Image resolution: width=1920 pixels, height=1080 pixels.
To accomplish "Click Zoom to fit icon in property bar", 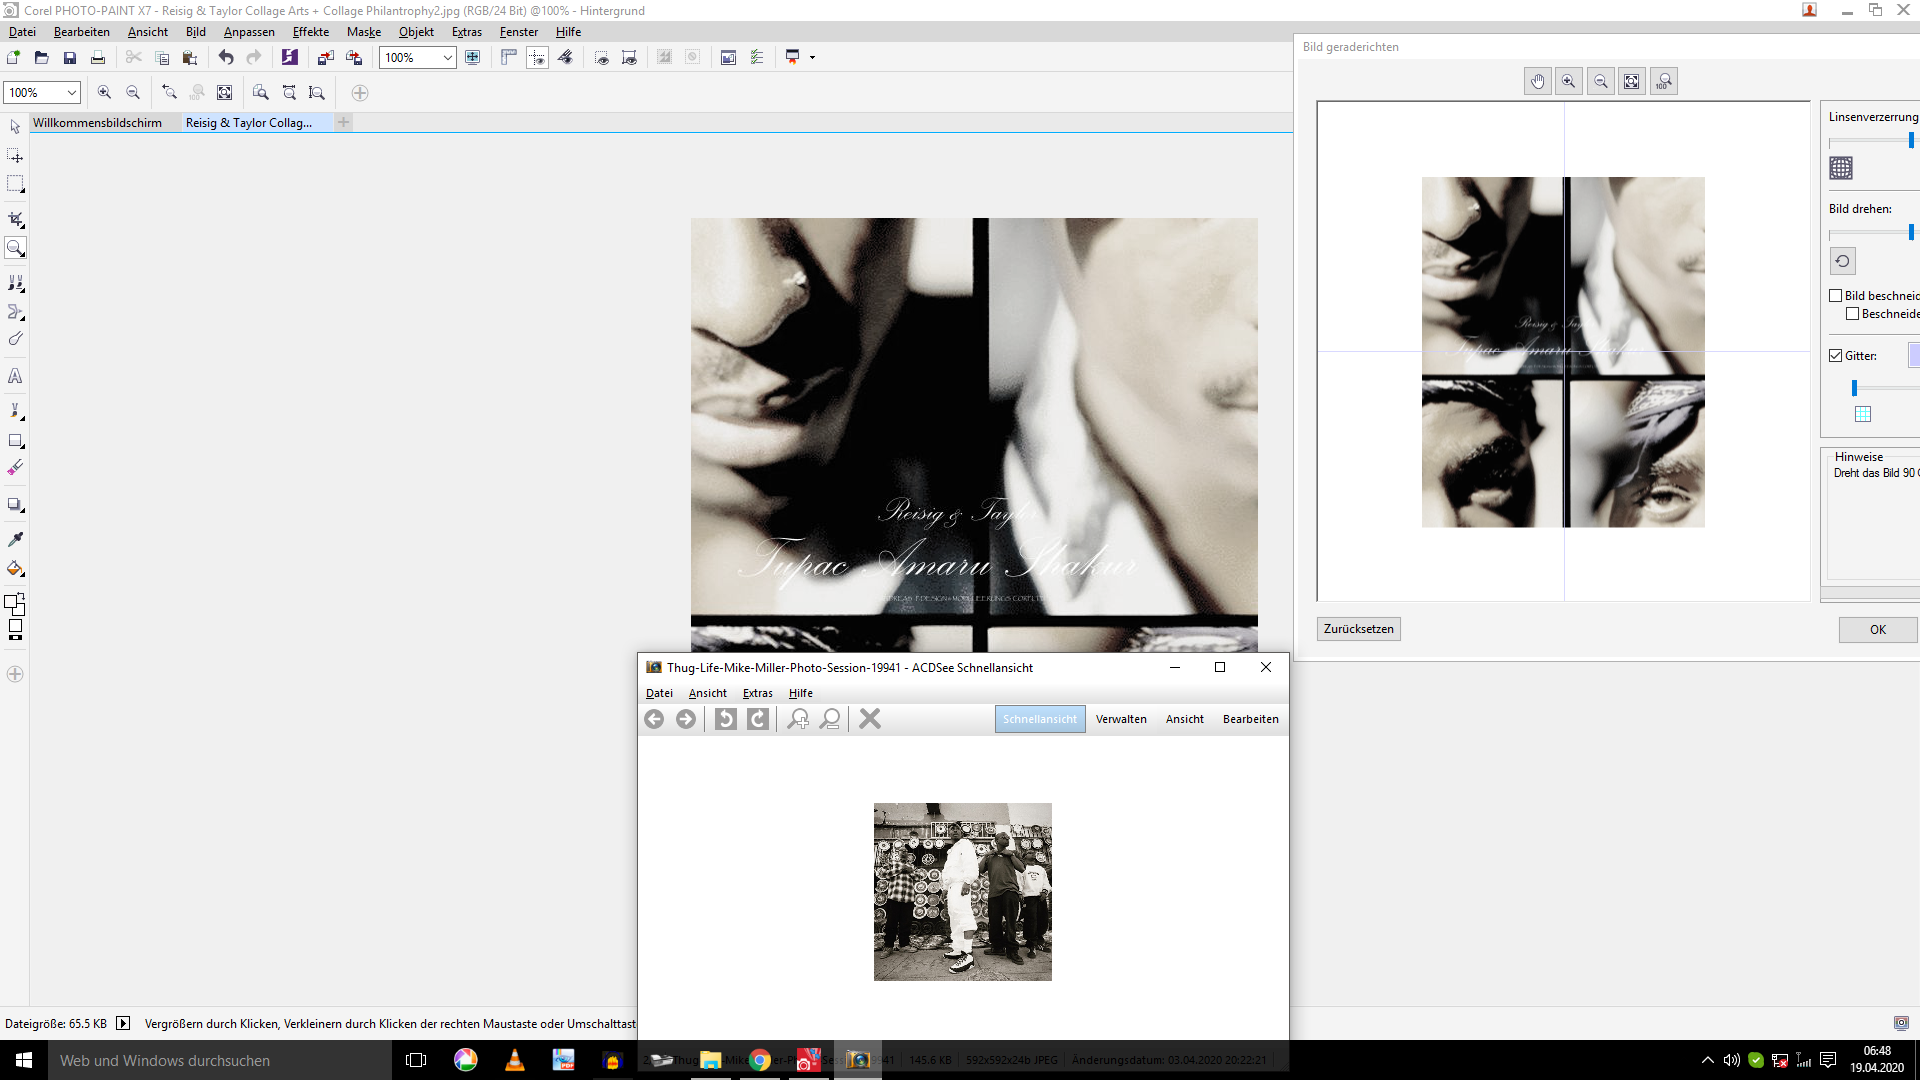I will (x=225, y=93).
